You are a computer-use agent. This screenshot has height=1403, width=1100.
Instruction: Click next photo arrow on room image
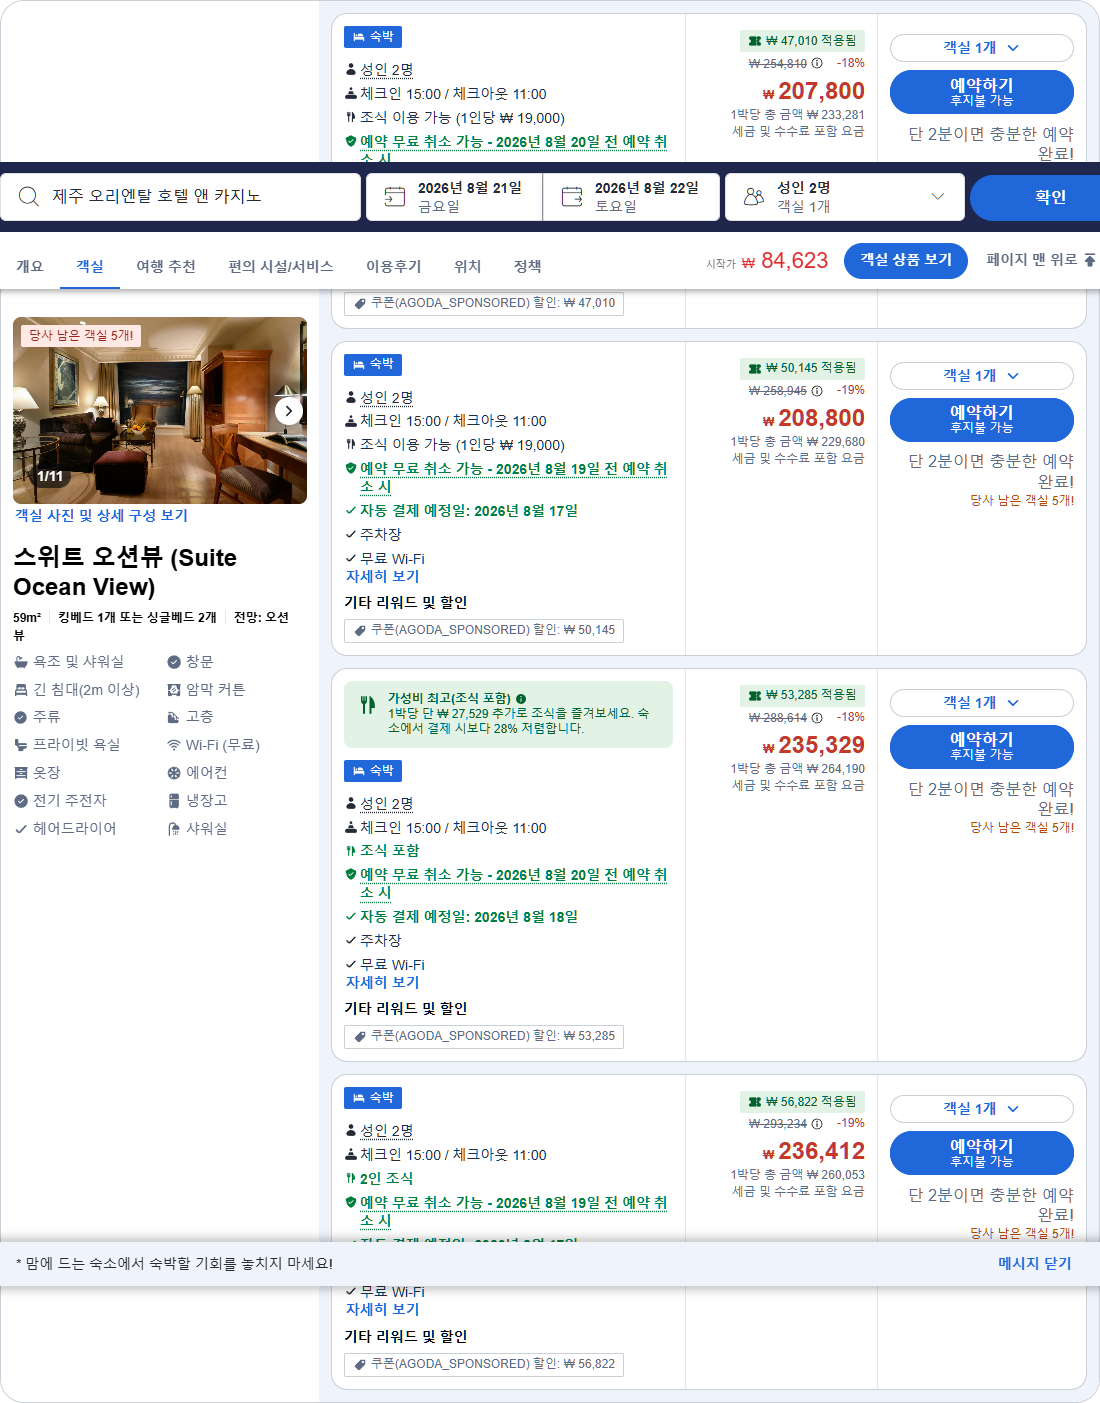click(x=289, y=410)
